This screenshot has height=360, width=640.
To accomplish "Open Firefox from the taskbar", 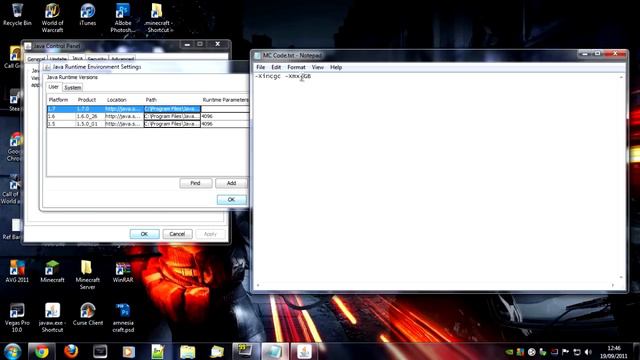I will coord(71,351).
